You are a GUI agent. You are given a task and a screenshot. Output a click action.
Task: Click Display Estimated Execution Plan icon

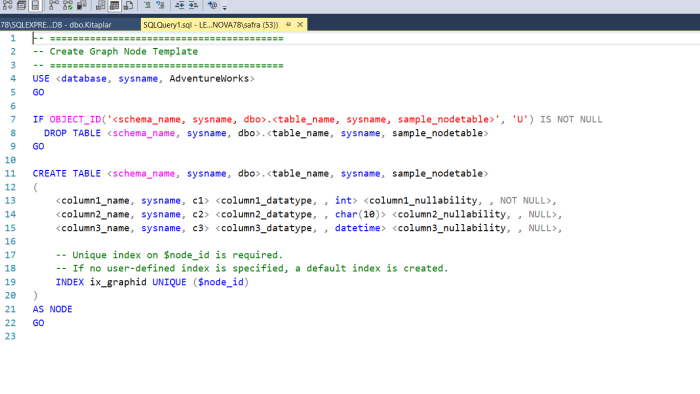[x=8, y=5]
